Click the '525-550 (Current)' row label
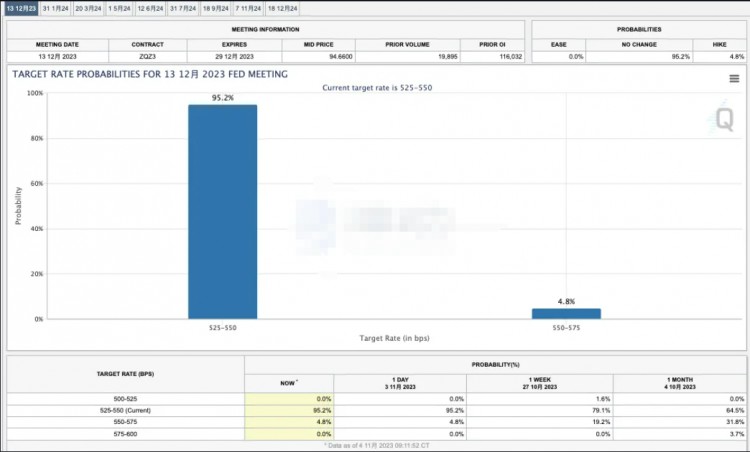750x452 pixels. coord(125,410)
